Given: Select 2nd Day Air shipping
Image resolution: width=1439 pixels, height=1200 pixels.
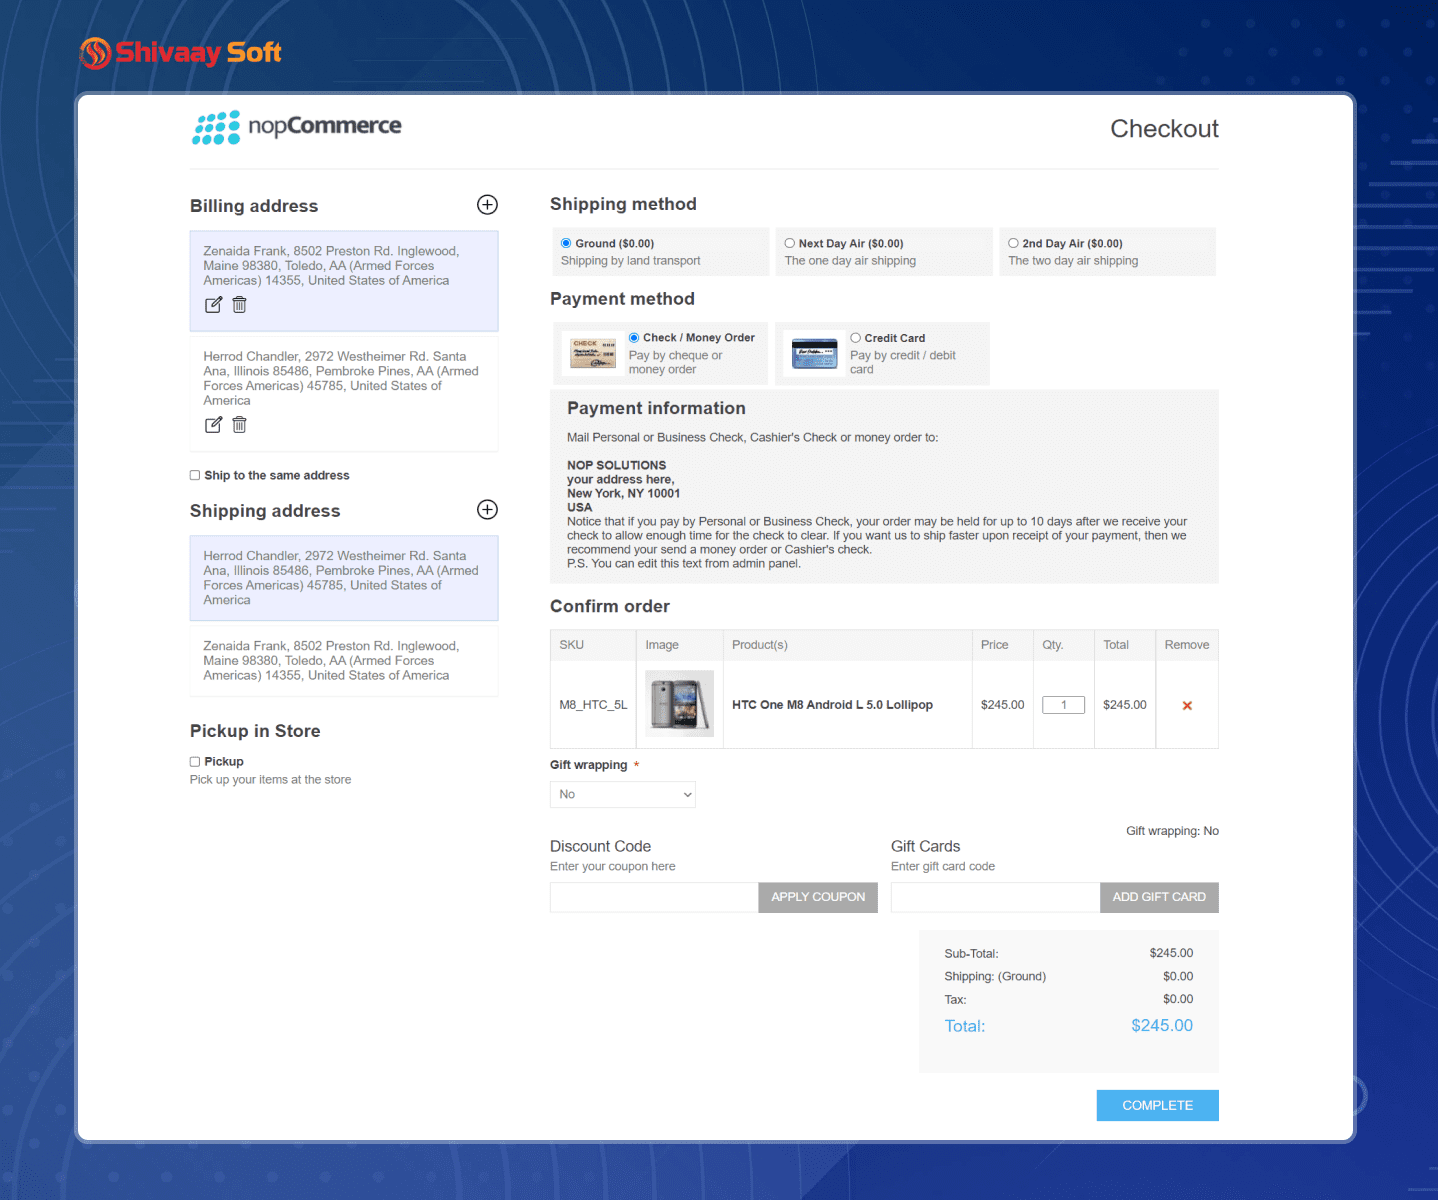Looking at the screenshot, I should 1014,243.
